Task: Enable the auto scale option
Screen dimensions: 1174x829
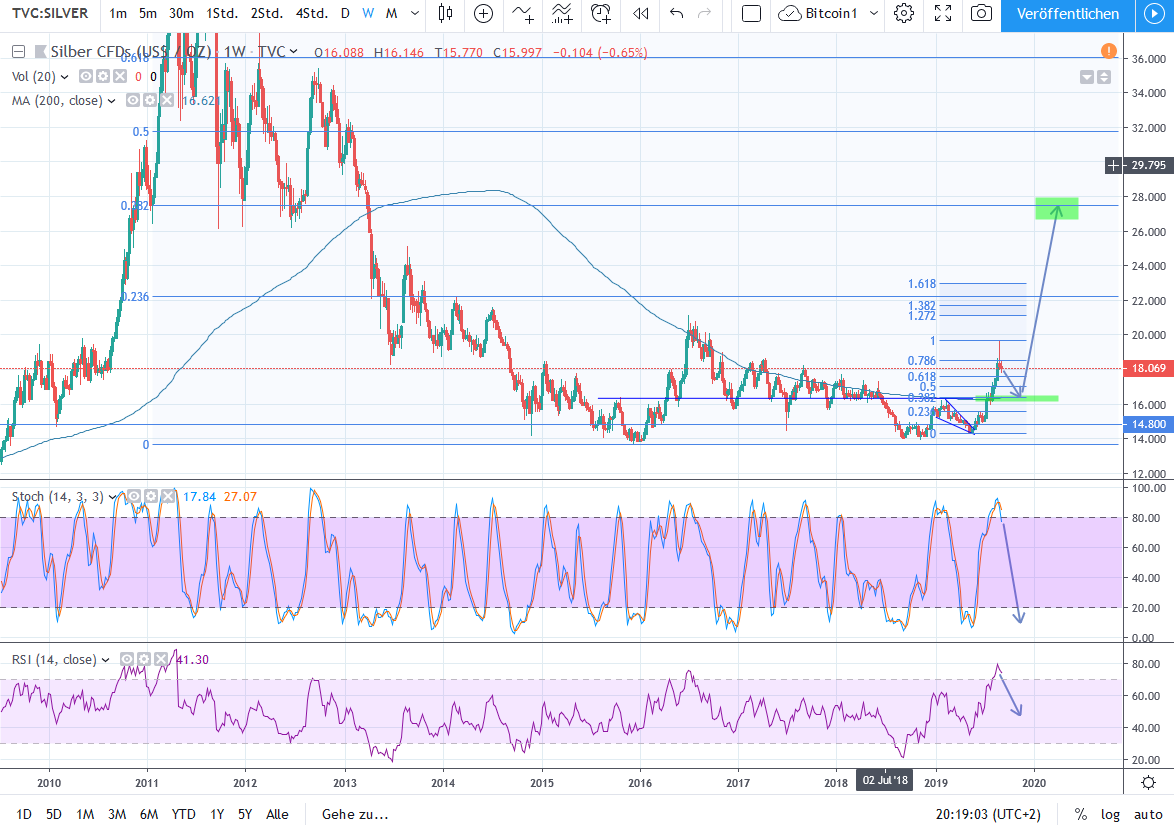Action: (x=1149, y=814)
